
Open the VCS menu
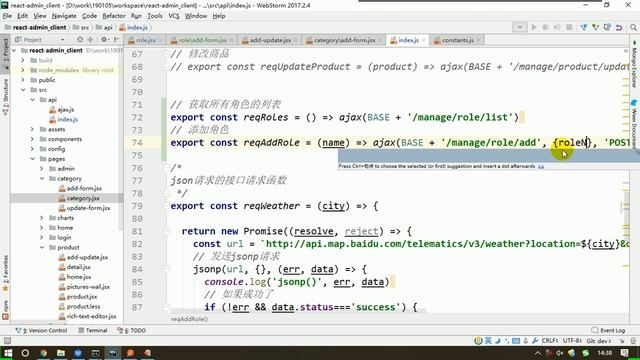(174, 16)
